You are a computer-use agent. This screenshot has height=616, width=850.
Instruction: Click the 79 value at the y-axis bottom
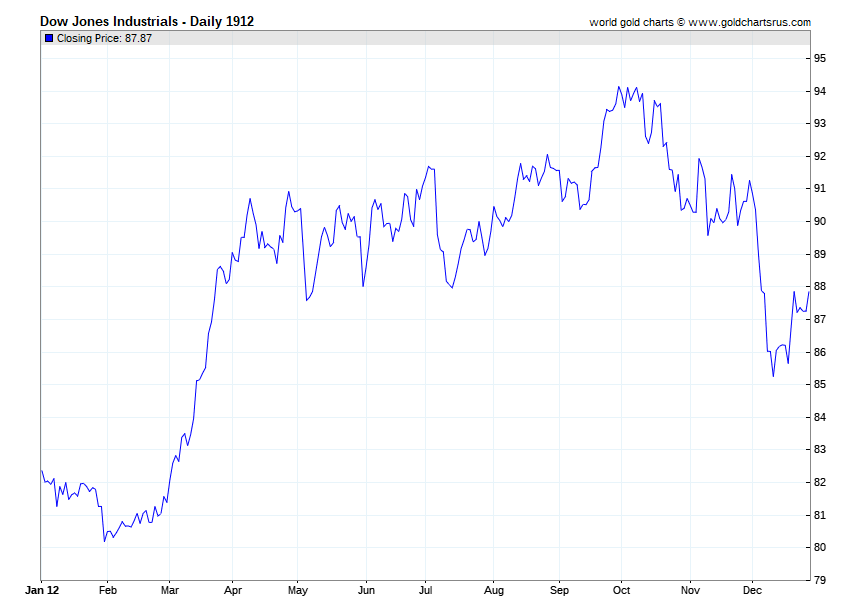tap(819, 580)
